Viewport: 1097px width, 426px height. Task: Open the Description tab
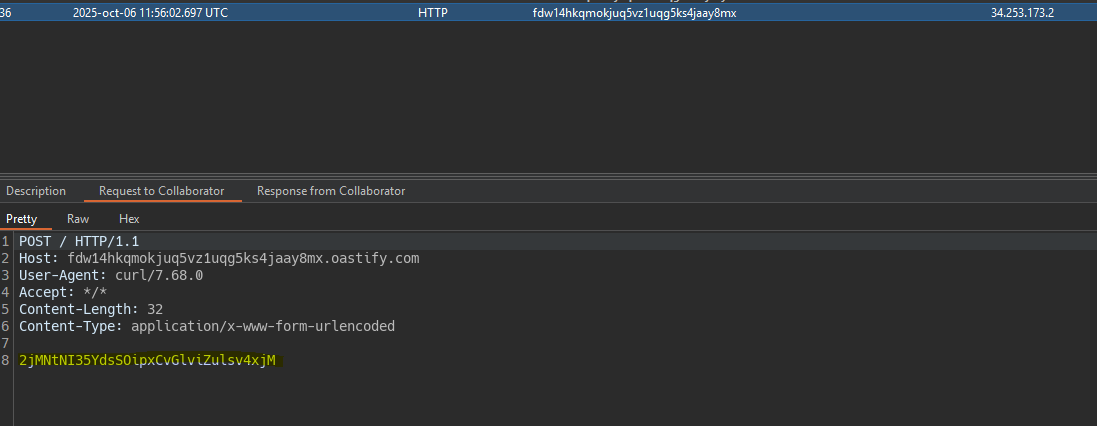click(36, 191)
